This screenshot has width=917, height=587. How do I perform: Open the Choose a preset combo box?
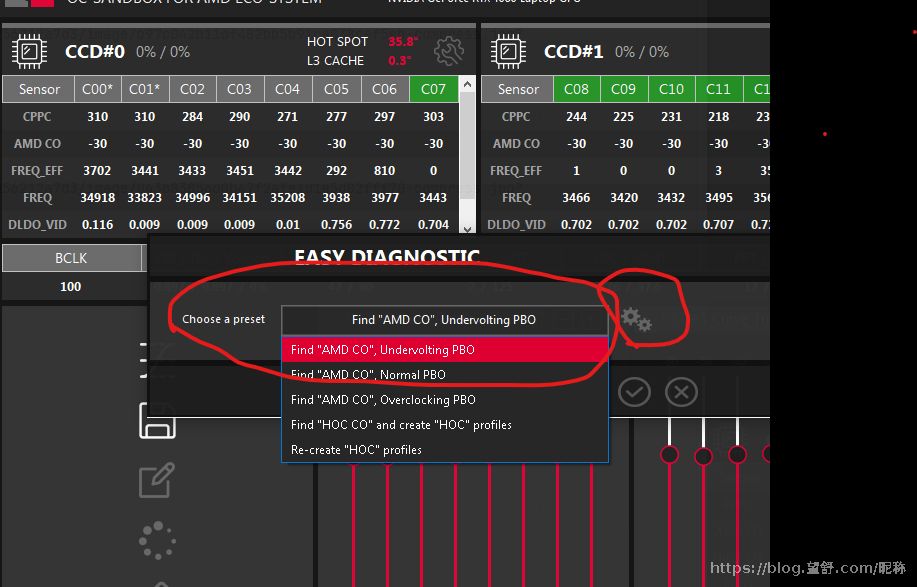pyautogui.click(x=444, y=320)
